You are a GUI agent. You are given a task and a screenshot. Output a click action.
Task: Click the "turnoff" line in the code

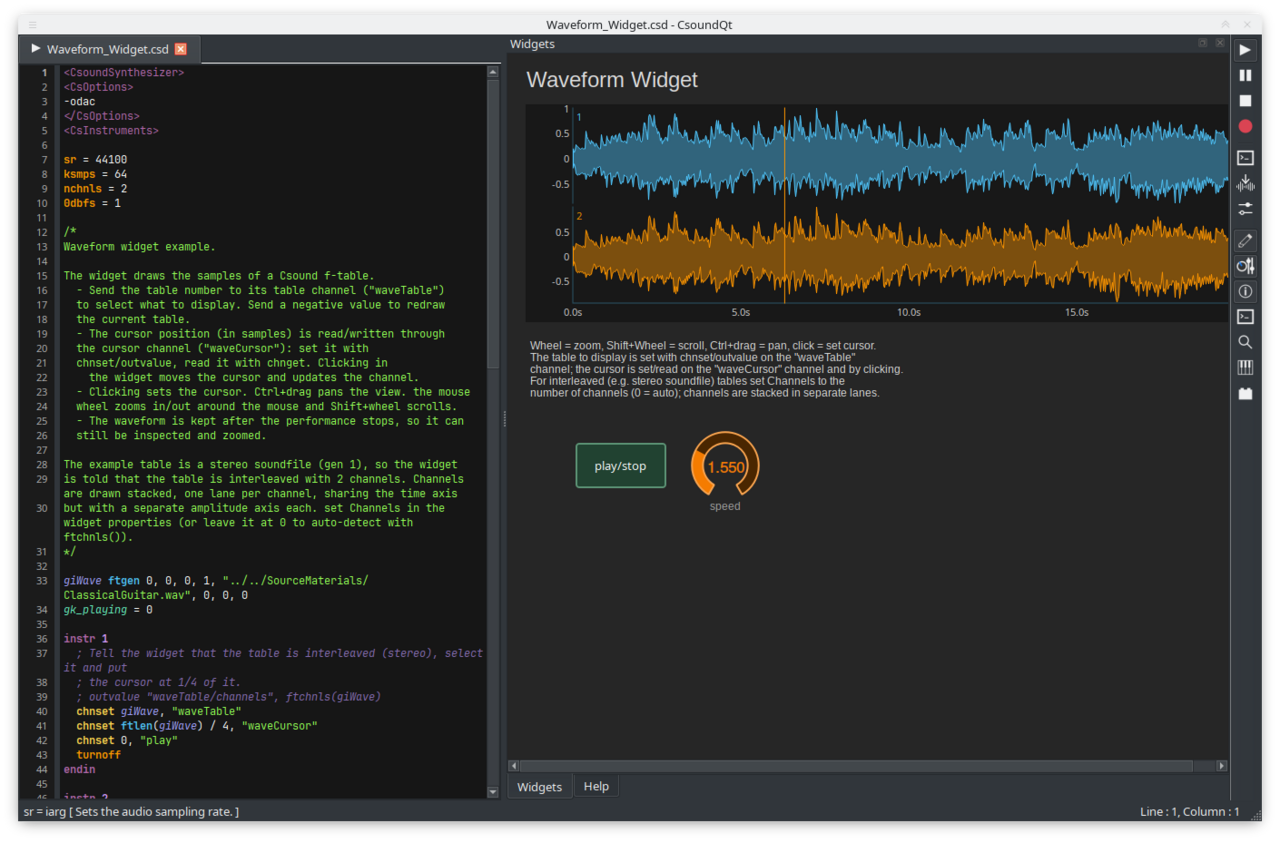(x=98, y=755)
